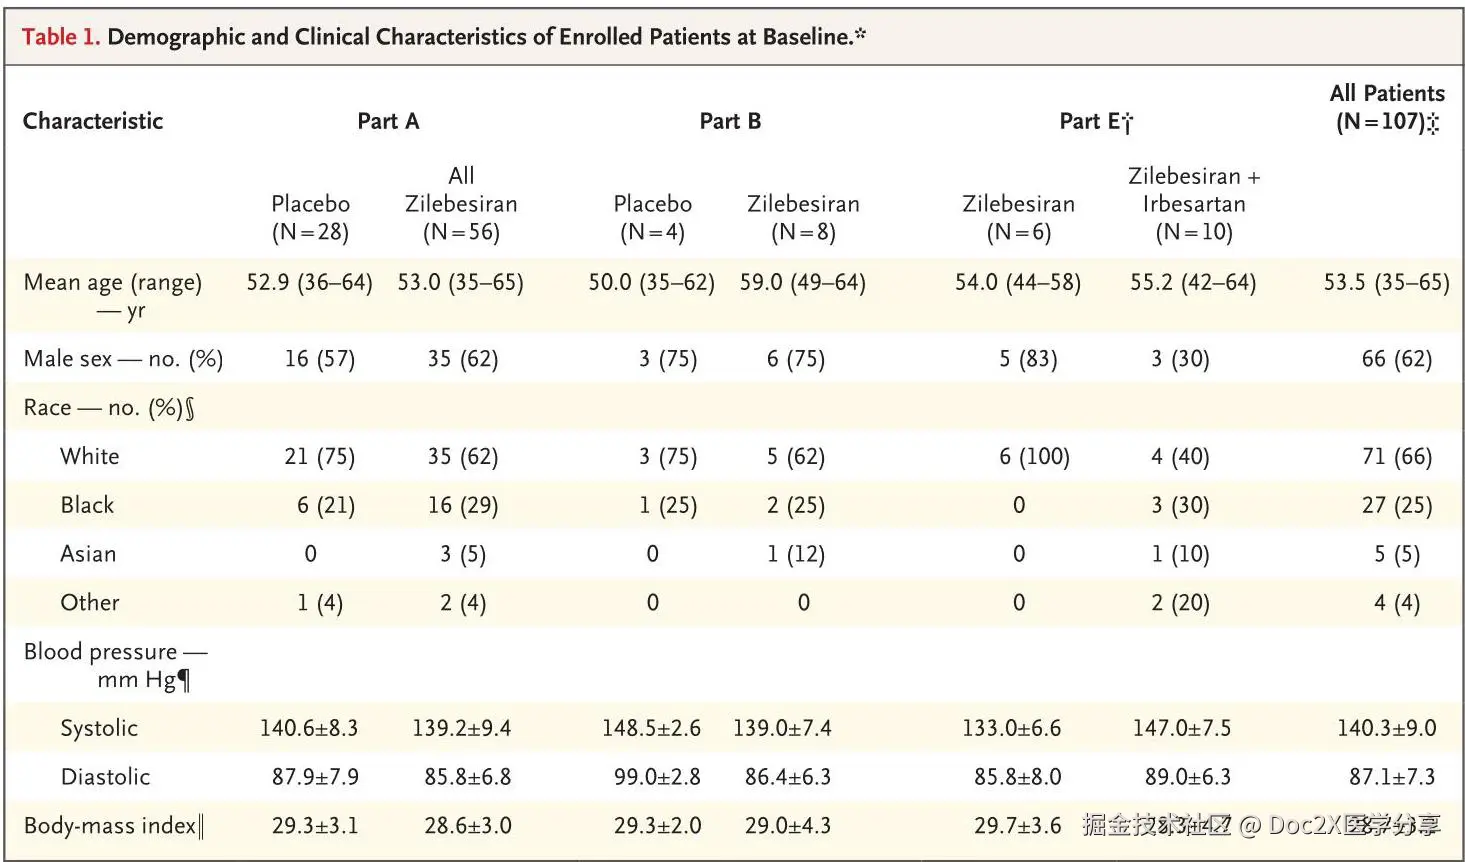Select the "All Patients (N=107)" column header
The height and width of the screenshot is (862, 1465).
1387,107
